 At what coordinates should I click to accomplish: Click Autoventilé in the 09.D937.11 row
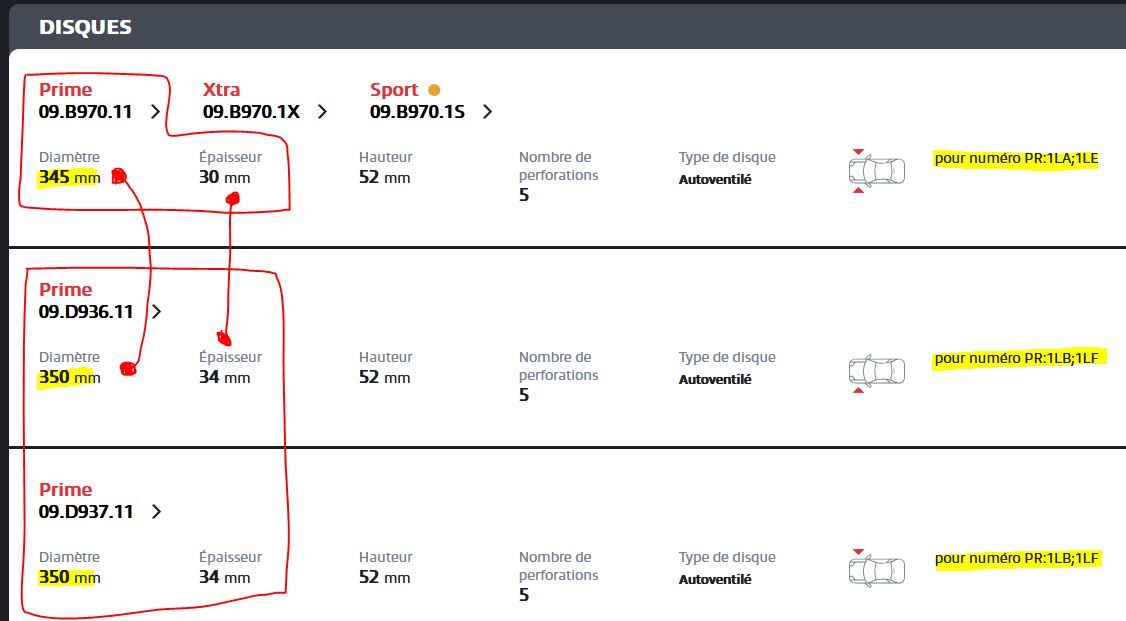coord(715,579)
